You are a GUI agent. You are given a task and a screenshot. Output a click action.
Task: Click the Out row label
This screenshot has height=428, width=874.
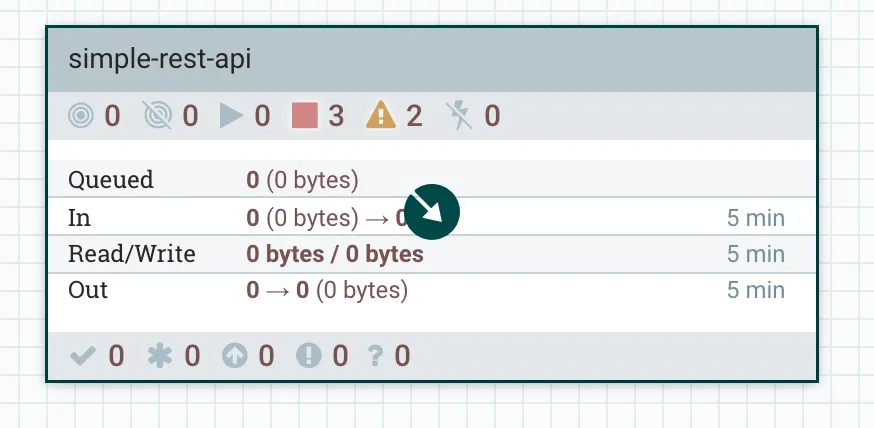point(88,291)
